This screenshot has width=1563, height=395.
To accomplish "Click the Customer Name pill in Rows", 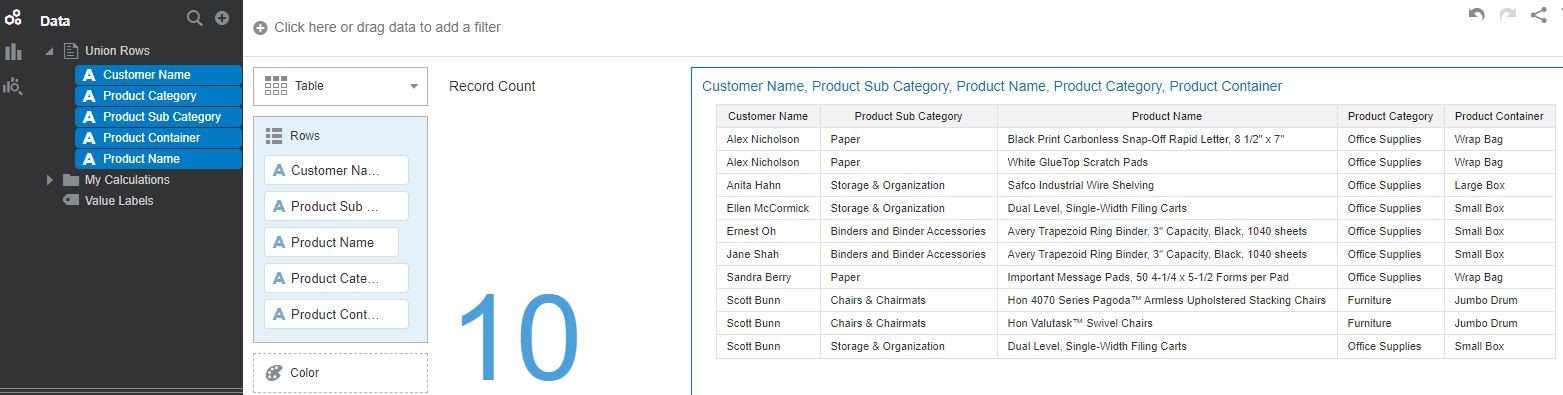I will click(336, 170).
